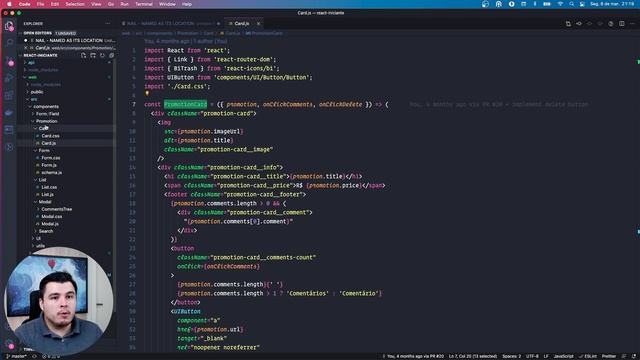The height and width of the screenshot is (360, 640).
Task: Expand the Form.Field folder
Action: pyautogui.click(x=46, y=114)
